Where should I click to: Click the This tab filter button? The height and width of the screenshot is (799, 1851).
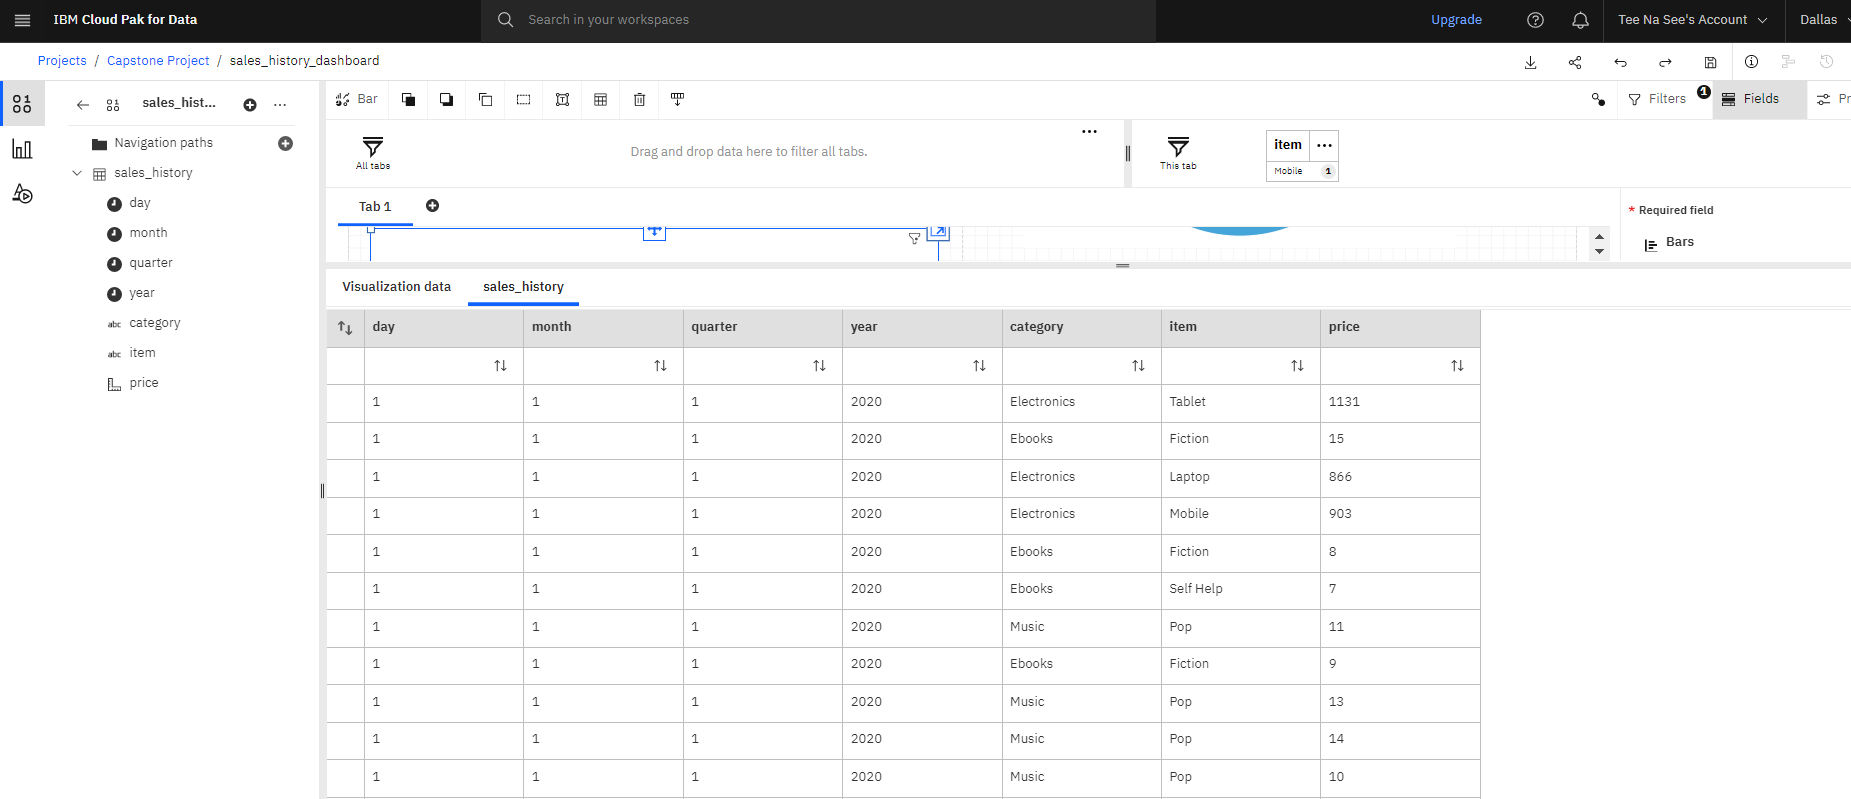tap(1178, 152)
